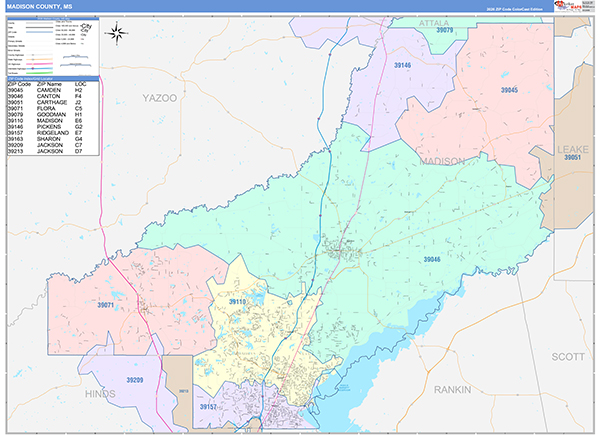The image size is (600, 435).
Task: Click the YAZOO county label
Action: click(160, 98)
